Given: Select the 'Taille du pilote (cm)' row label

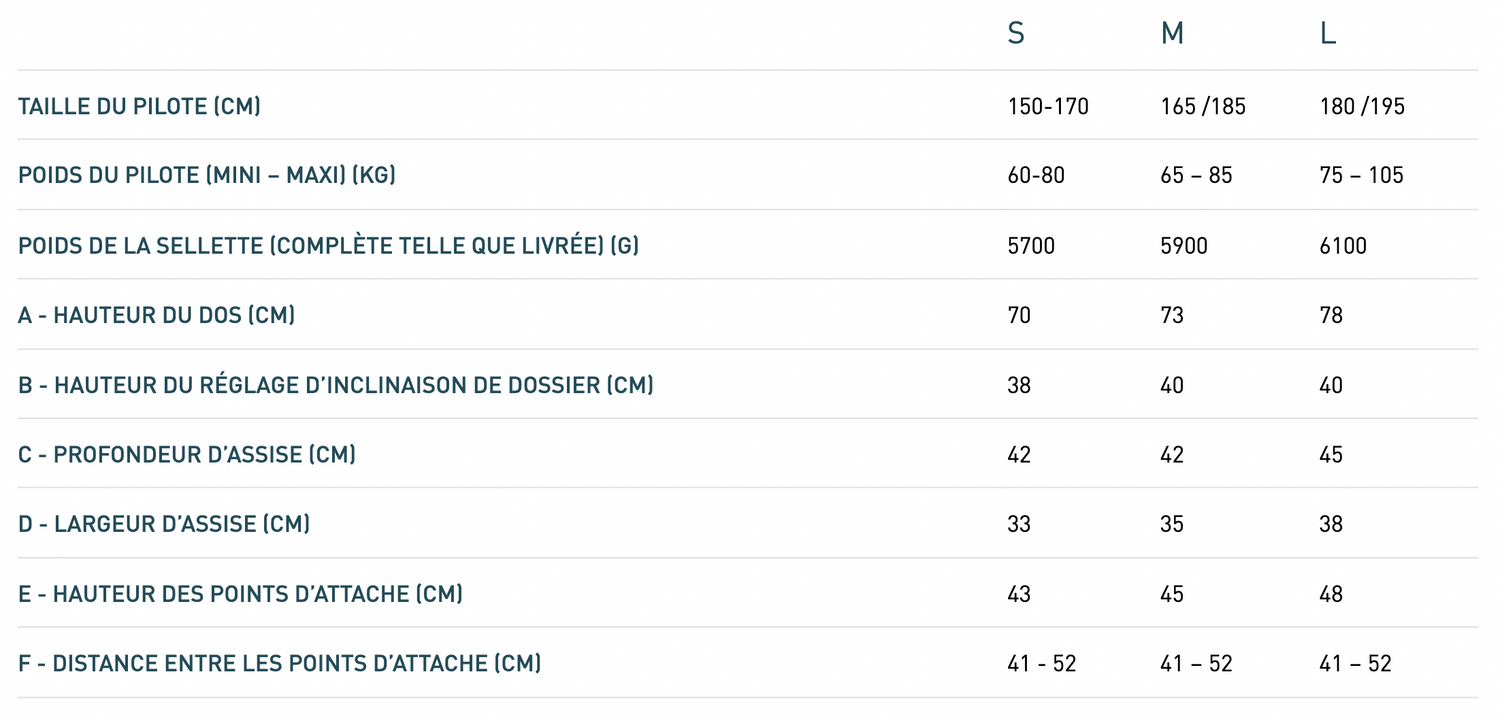Looking at the screenshot, I should point(139,106).
